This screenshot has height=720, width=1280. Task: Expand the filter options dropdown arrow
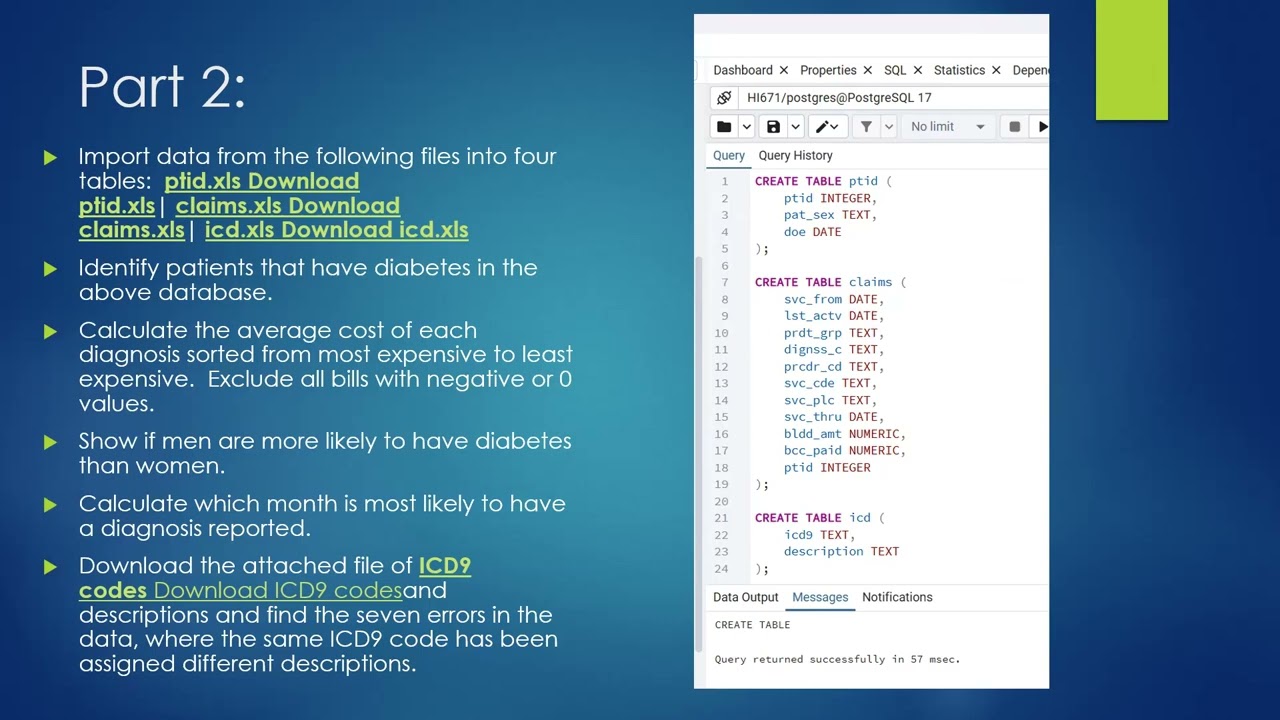tap(888, 127)
